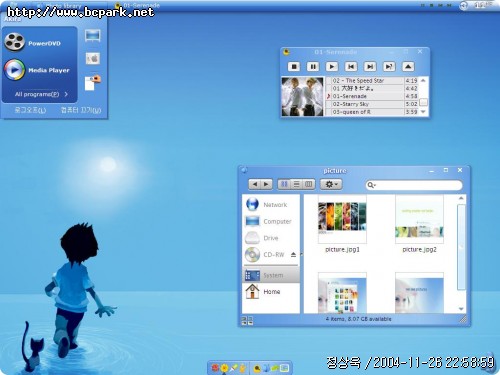500x375 pixels.
Task: Stop playback in the music player
Action: coord(294,67)
